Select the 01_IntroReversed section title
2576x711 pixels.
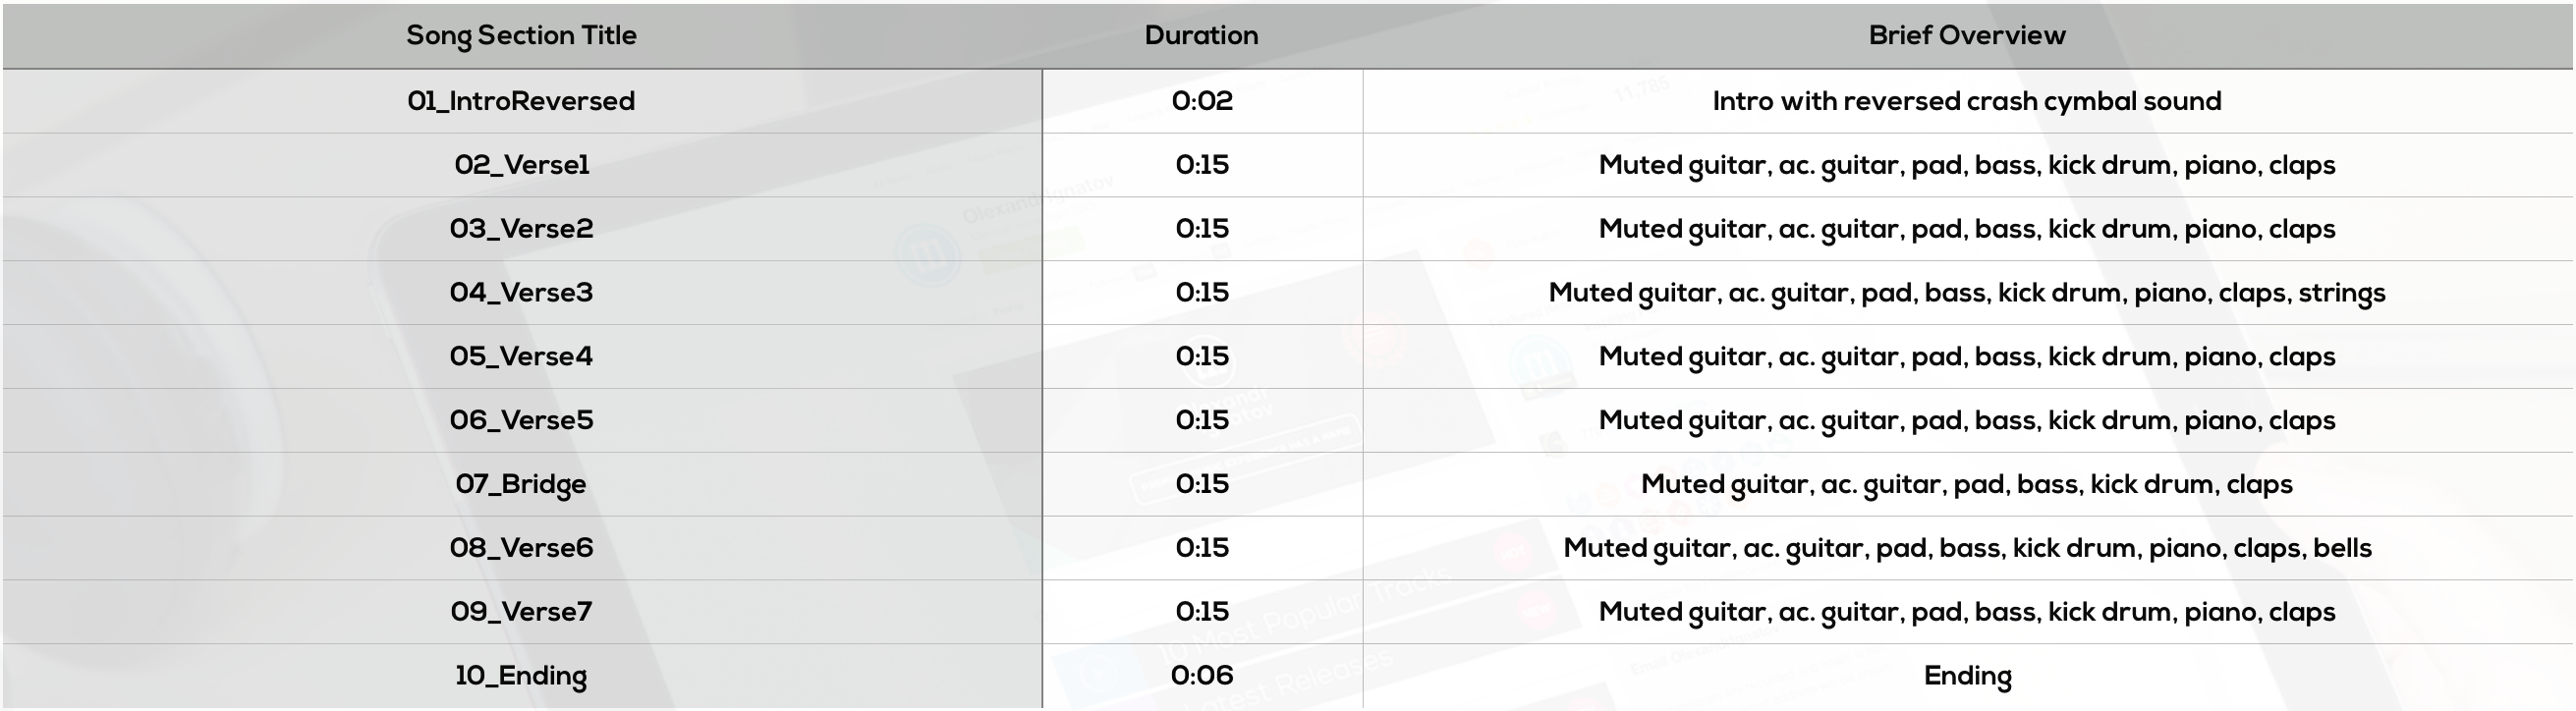521,101
